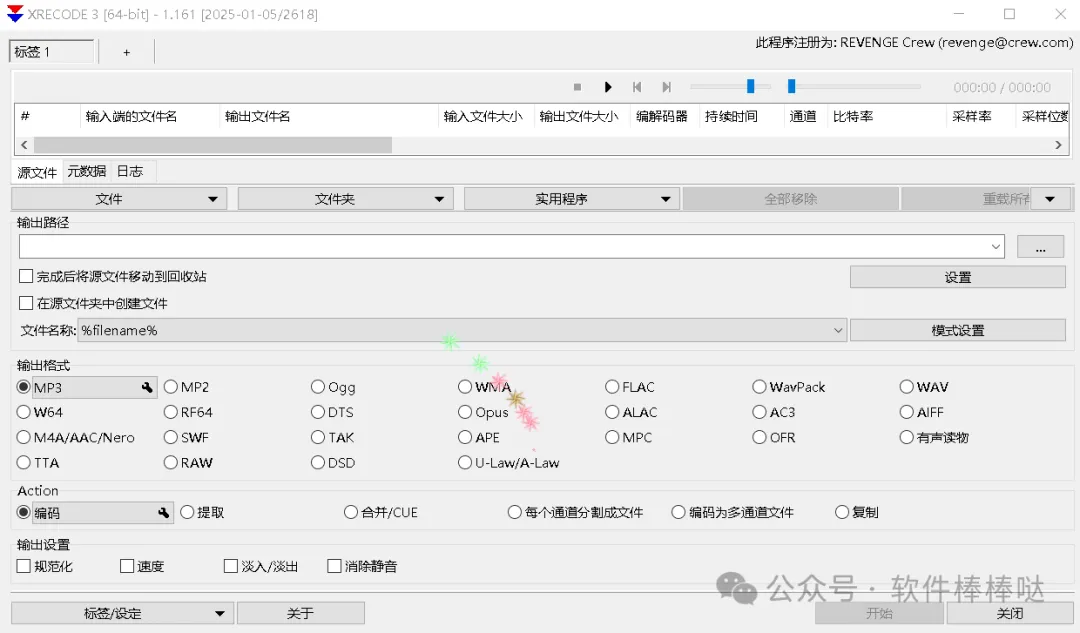Screen dimensions: 1080x633
Task: Select the 标签 1 tab
Action: pos(52,52)
